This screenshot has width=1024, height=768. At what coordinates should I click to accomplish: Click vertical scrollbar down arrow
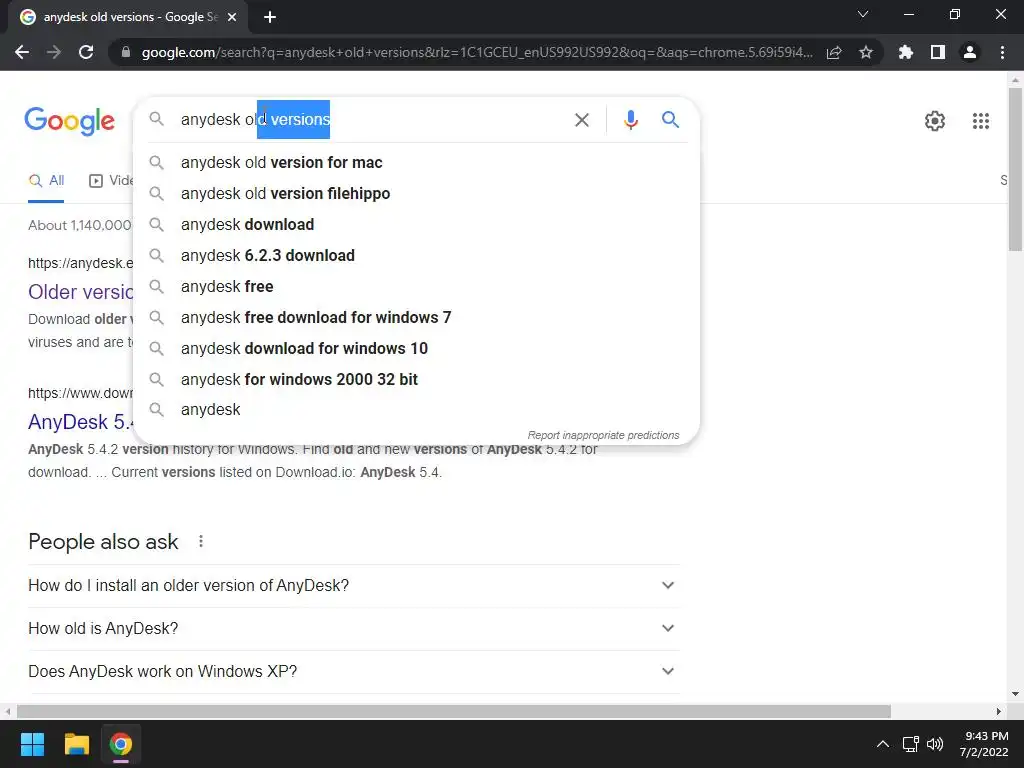pyautogui.click(x=1015, y=694)
